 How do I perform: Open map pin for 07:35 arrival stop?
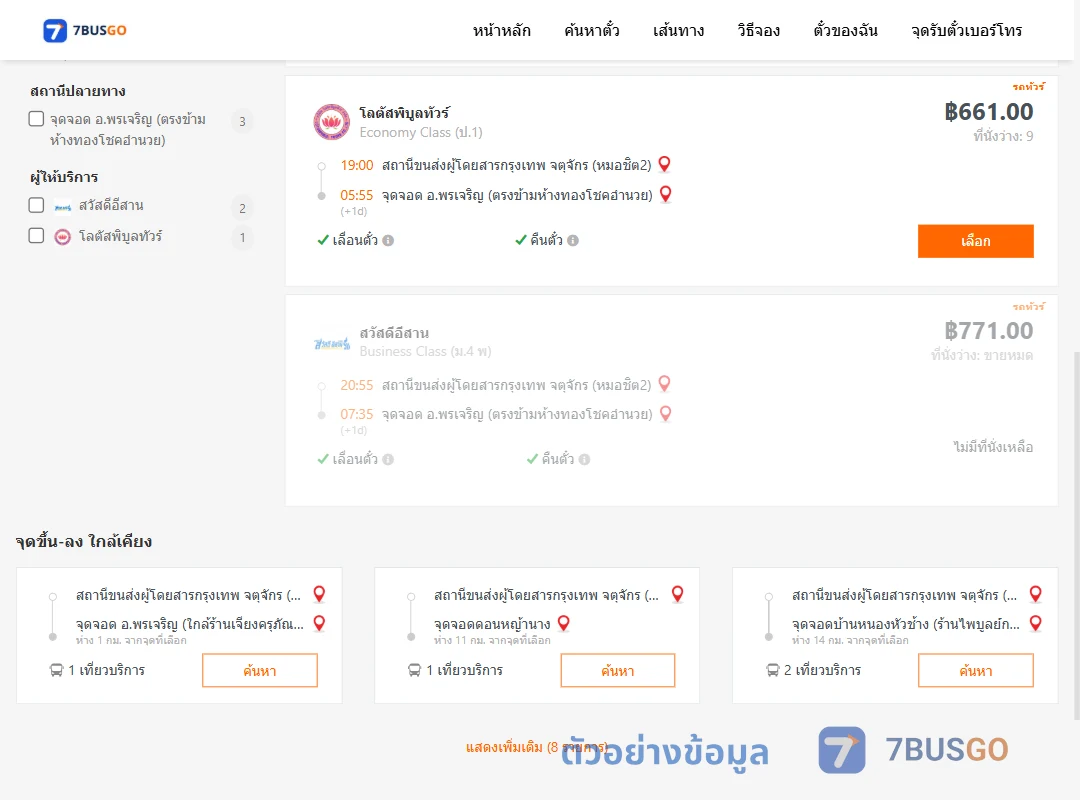665,413
